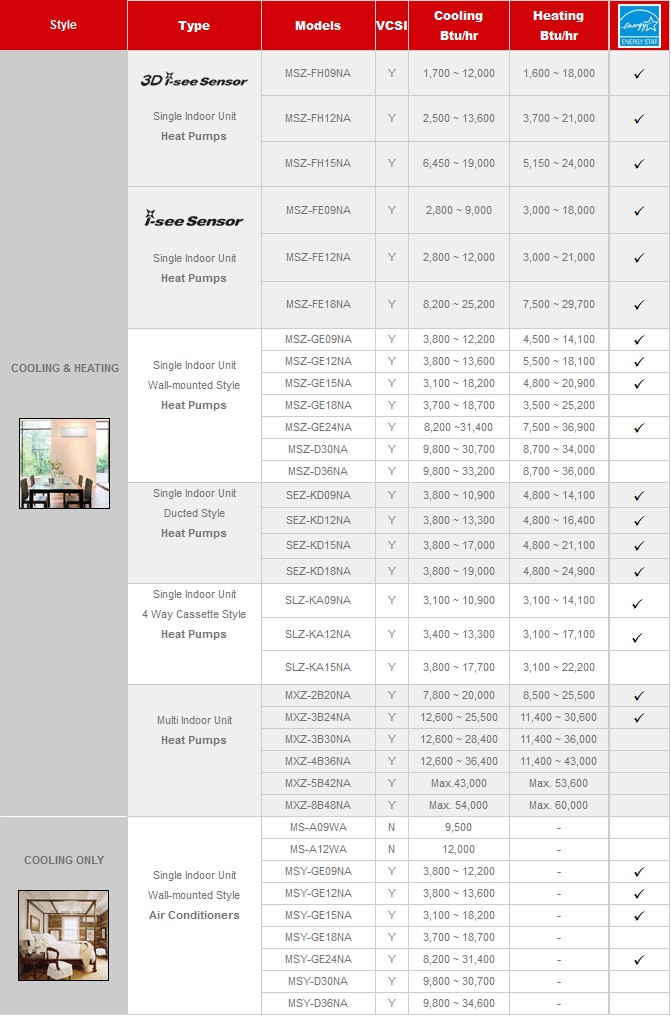Click cooling value Max.43,000
The image size is (671, 1016).
click(x=459, y=784)
